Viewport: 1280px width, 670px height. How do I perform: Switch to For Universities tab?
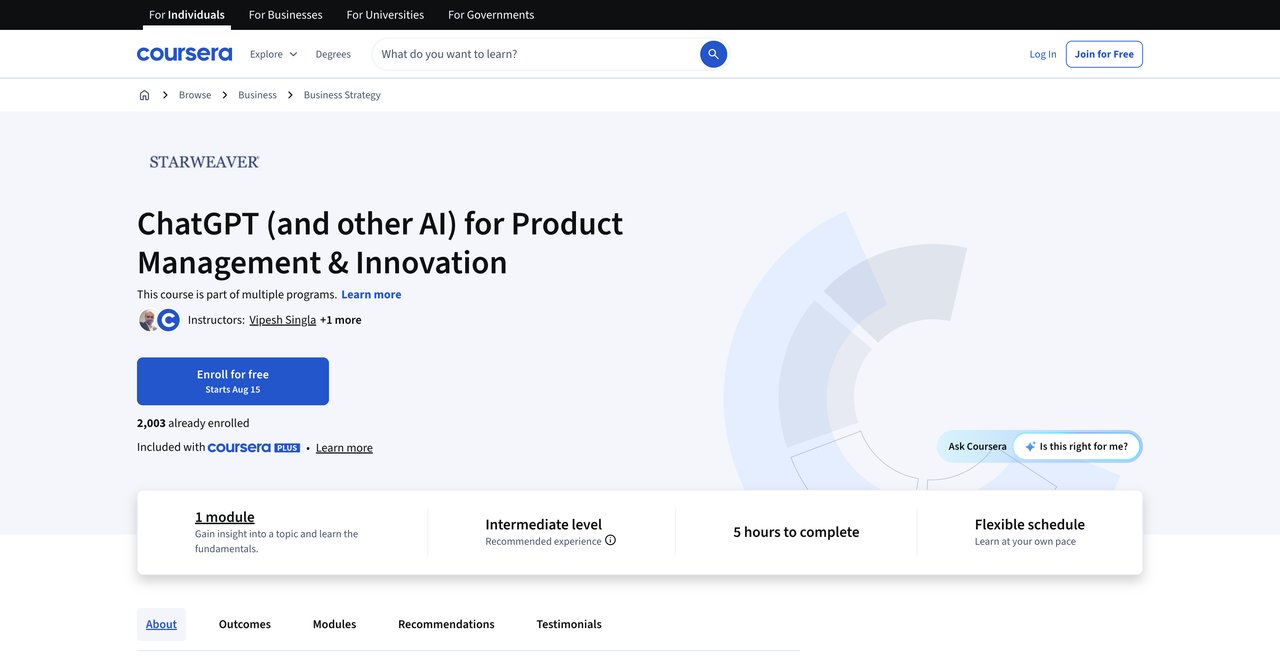pyautogui.click(x=385, y=15)
